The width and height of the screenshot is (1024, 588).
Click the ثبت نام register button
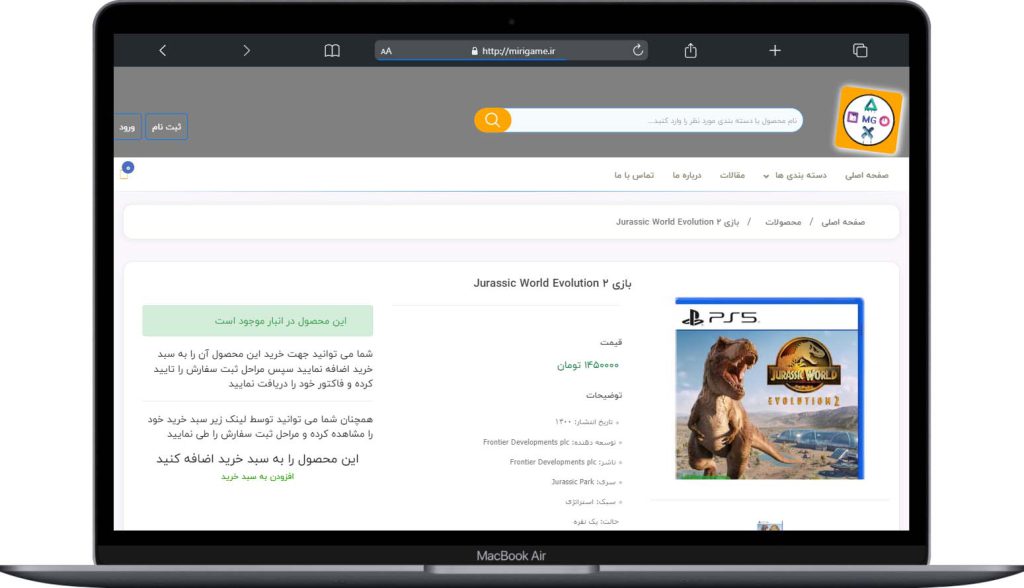(x=166, y=127)
